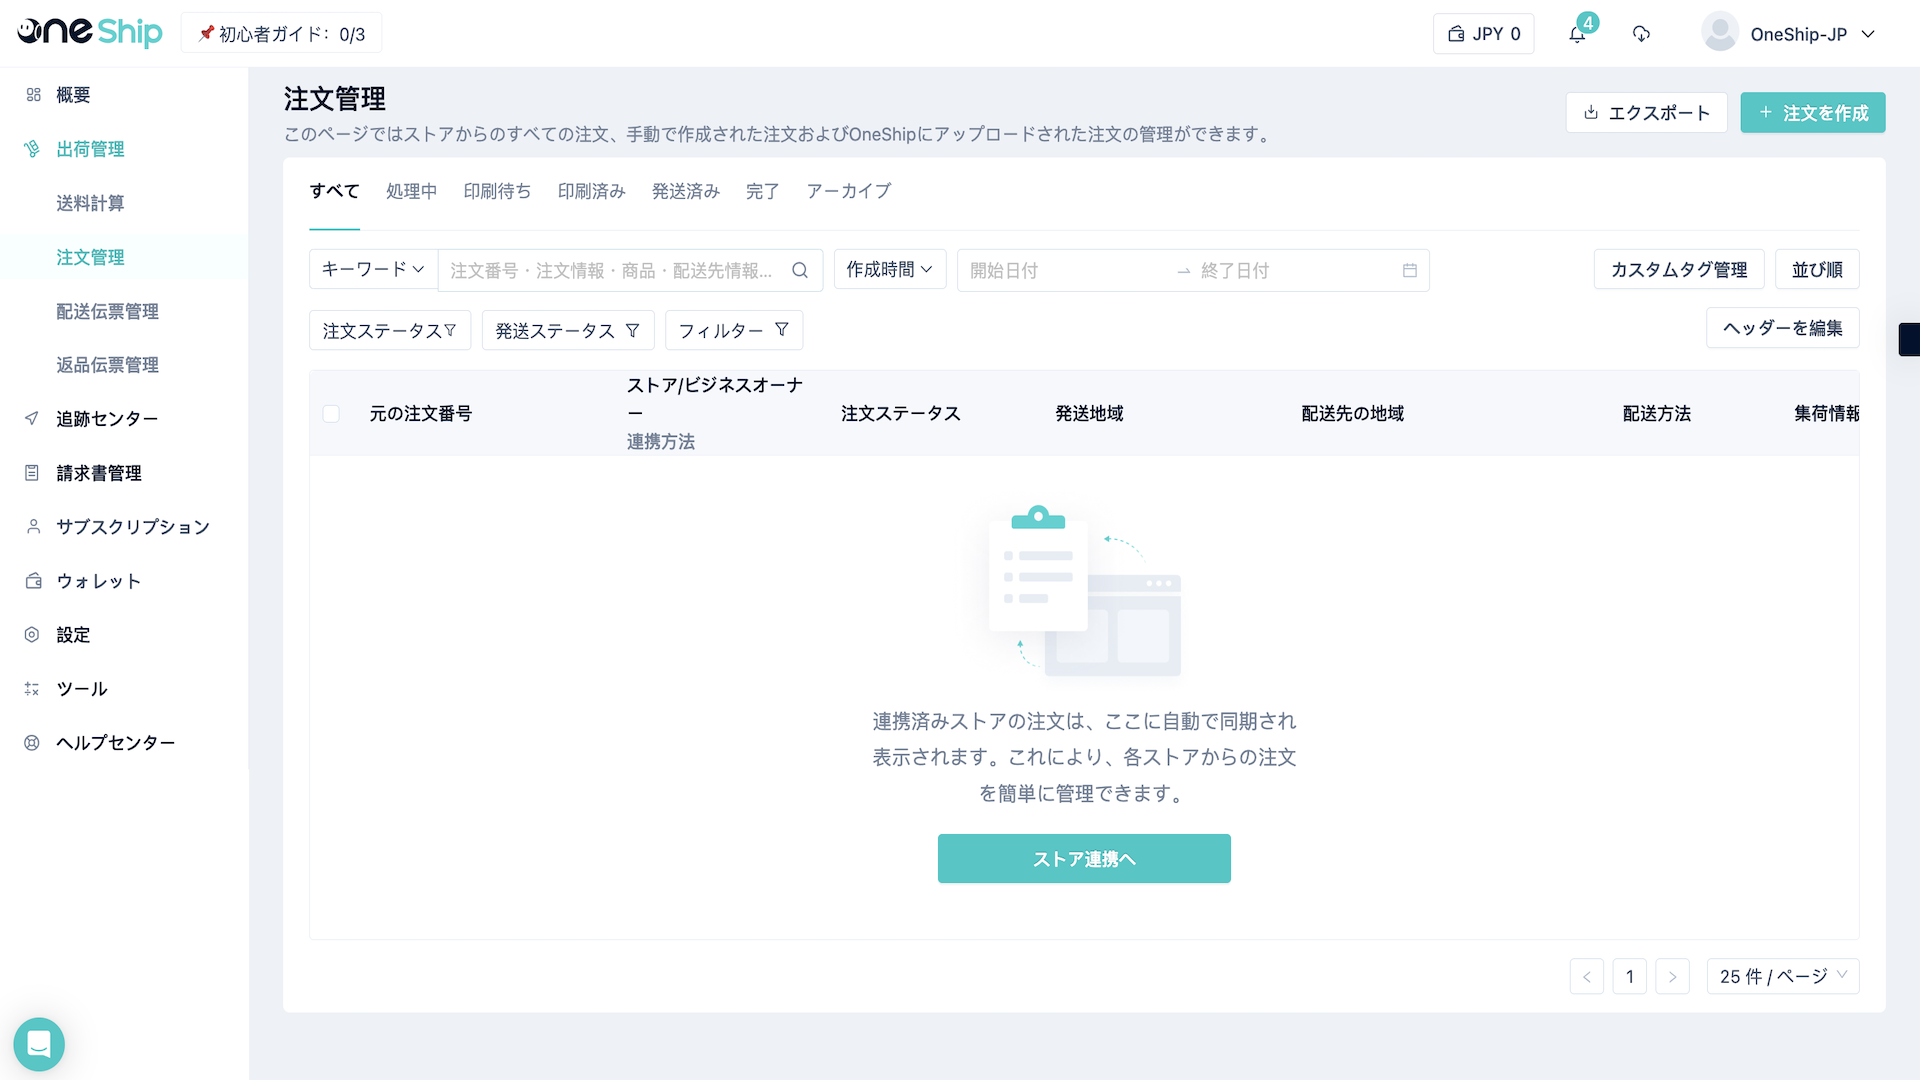Click the search magnifier icon in keyword field
Viewport: 1920px width, 1080px height.
pos(800,270)
